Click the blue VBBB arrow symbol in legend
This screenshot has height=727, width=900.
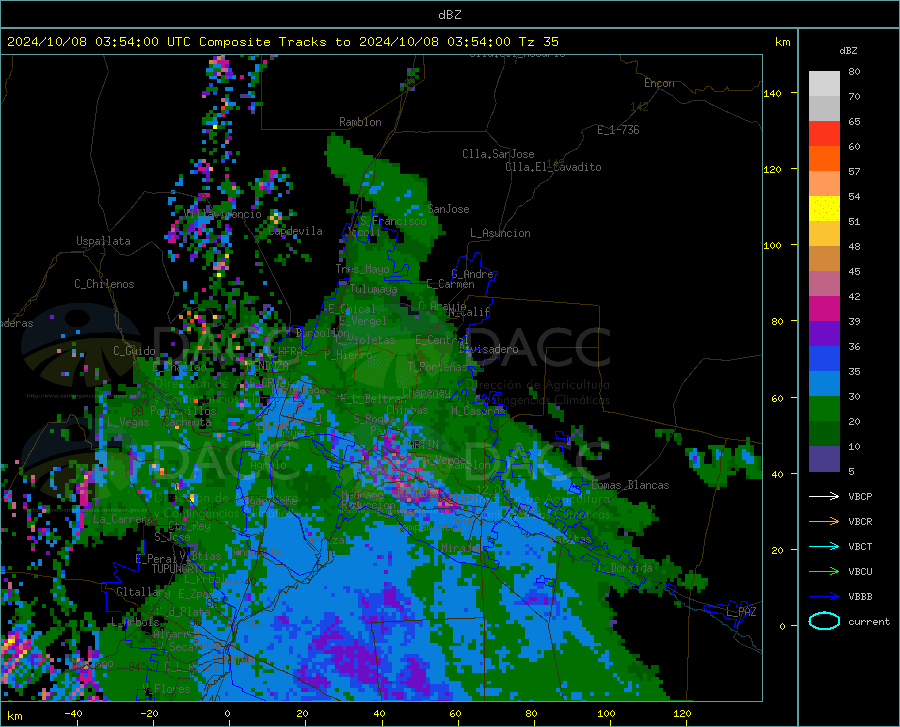(824, 596)
